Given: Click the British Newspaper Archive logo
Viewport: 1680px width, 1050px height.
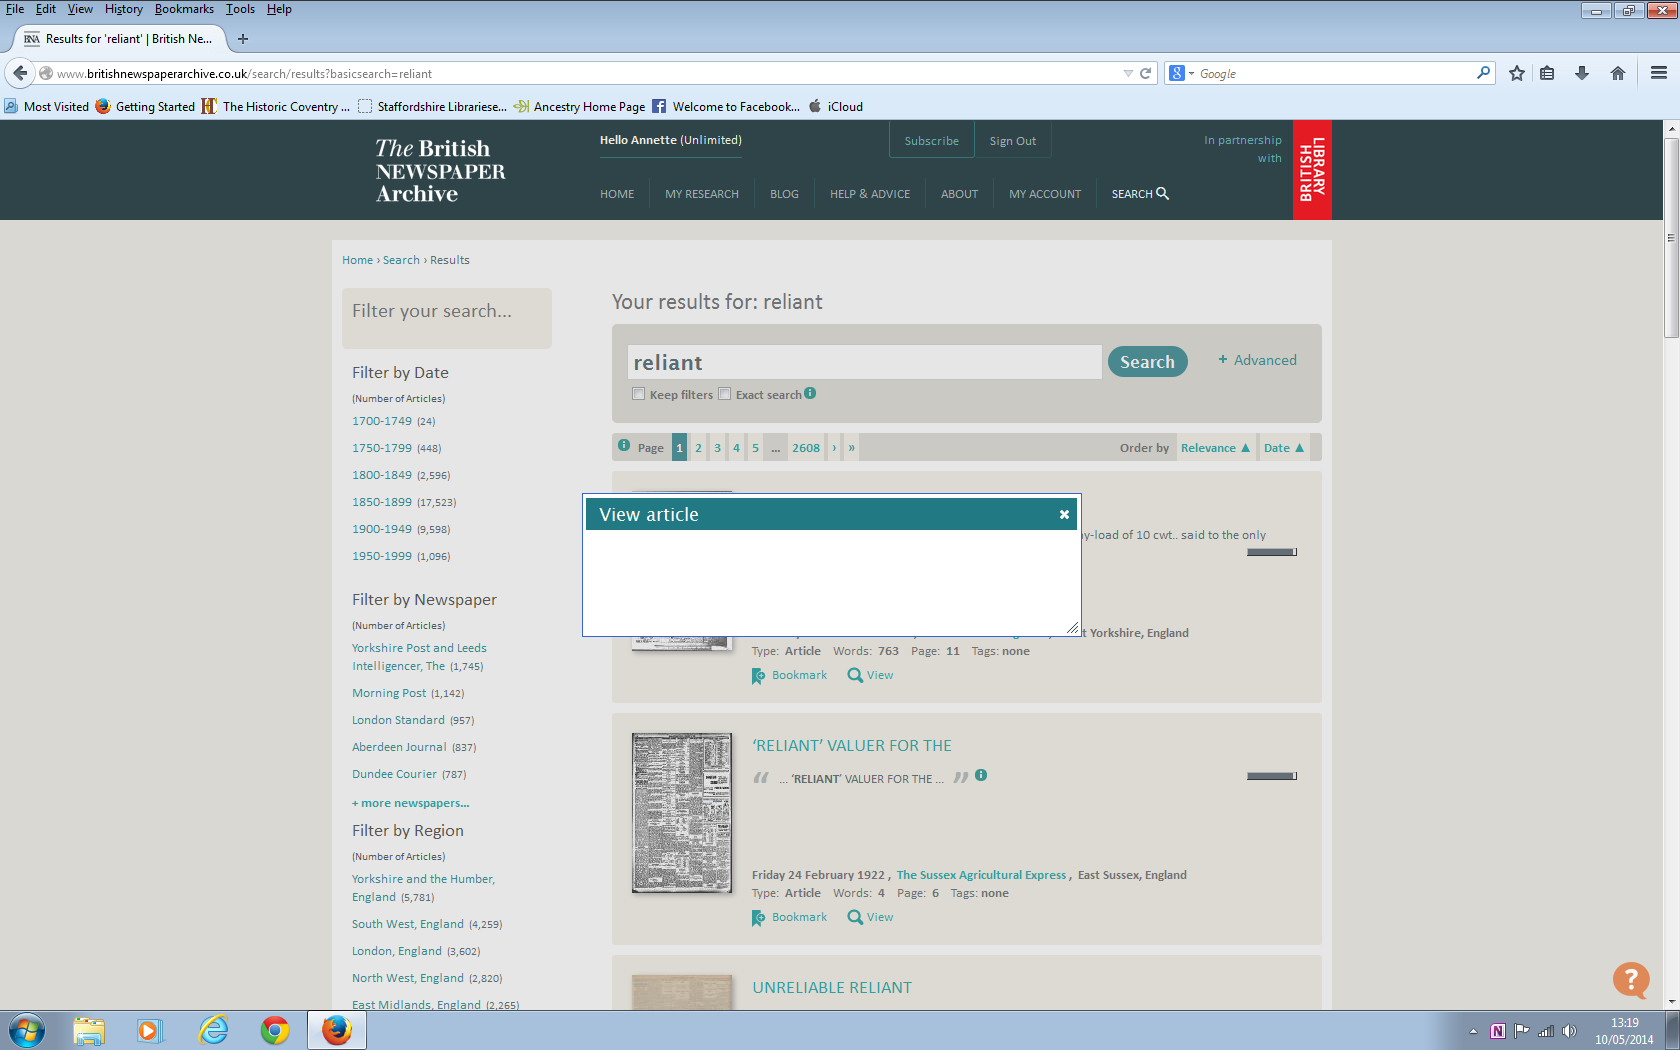Looking at the screenshot, I should coord(441,171).
